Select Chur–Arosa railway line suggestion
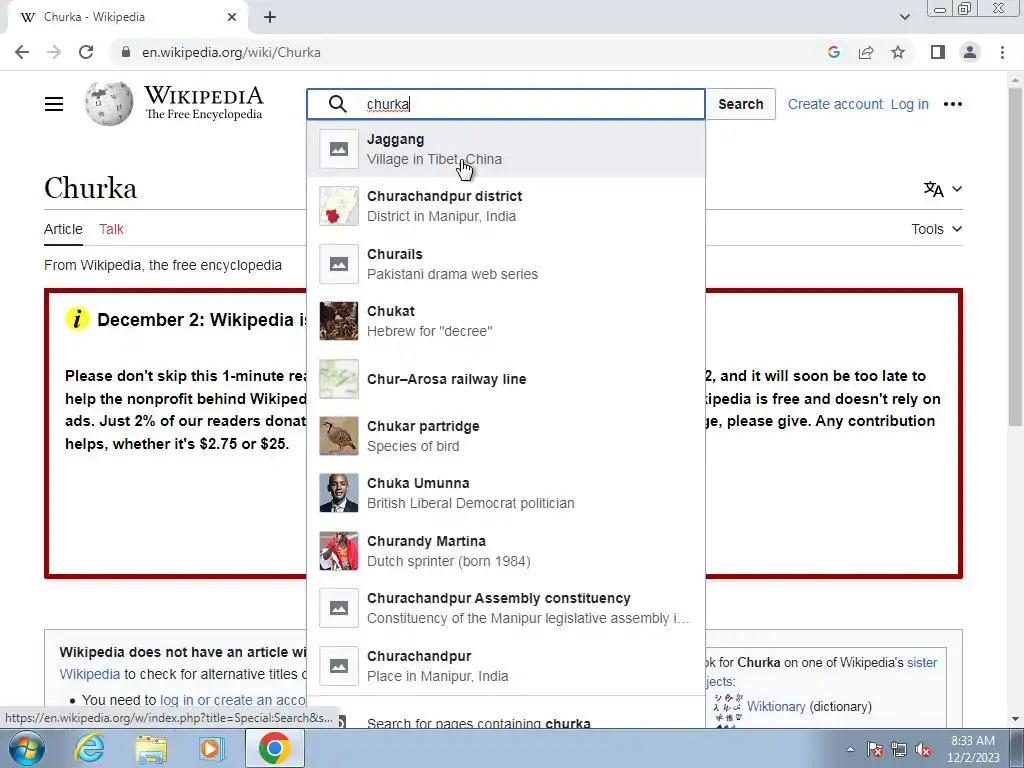The image size is (1024, 768). pos(506,379)
